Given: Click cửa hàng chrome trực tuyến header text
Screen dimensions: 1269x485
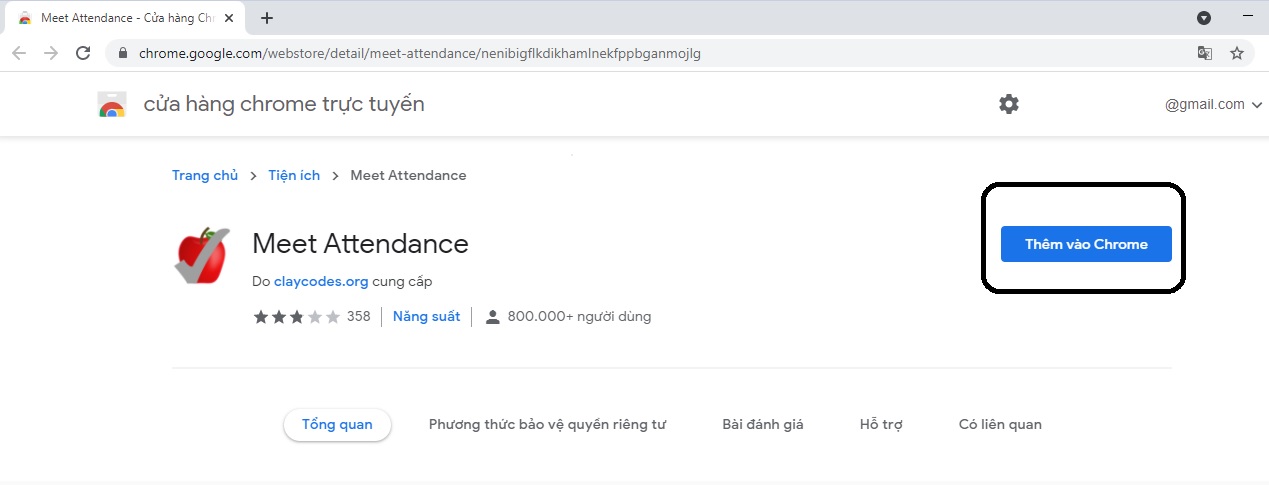Looking at the screenshot, I should coord(284,104).
